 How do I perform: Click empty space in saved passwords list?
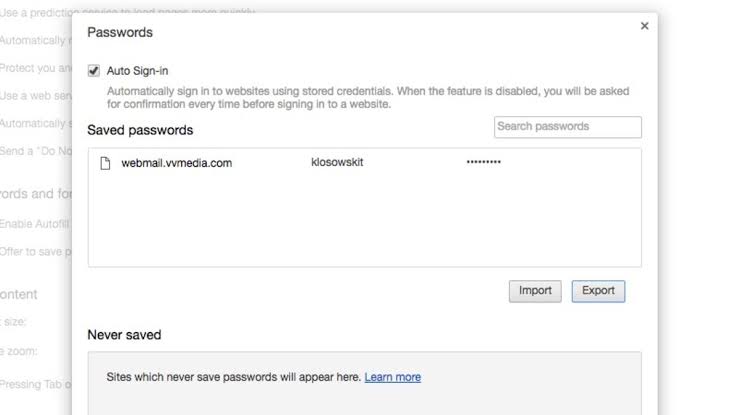364,225
